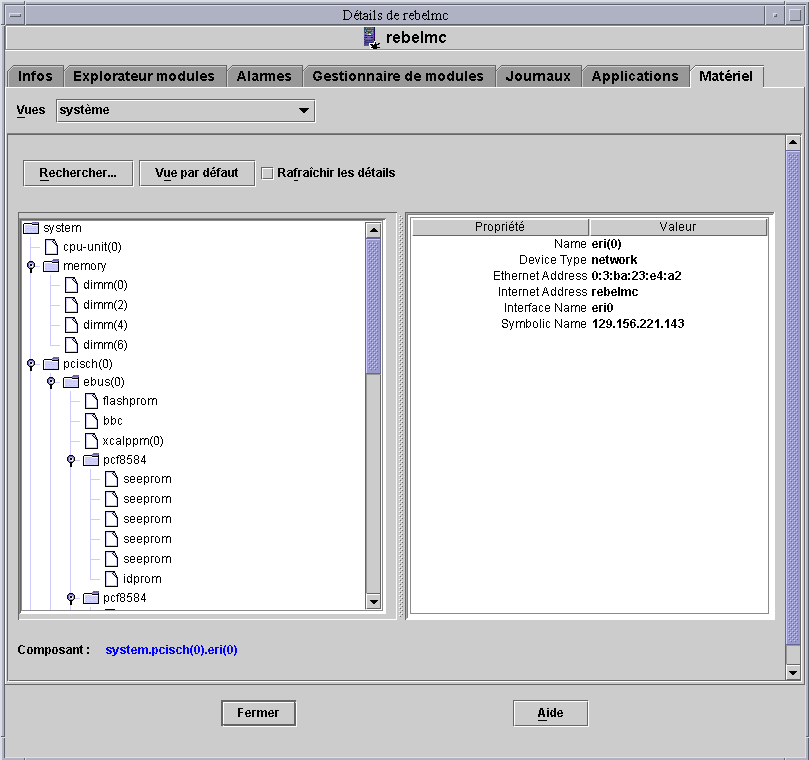Click the tree panel scroll down arrow
This screenshot has height=760, width=809.
[x=373, y=601]
